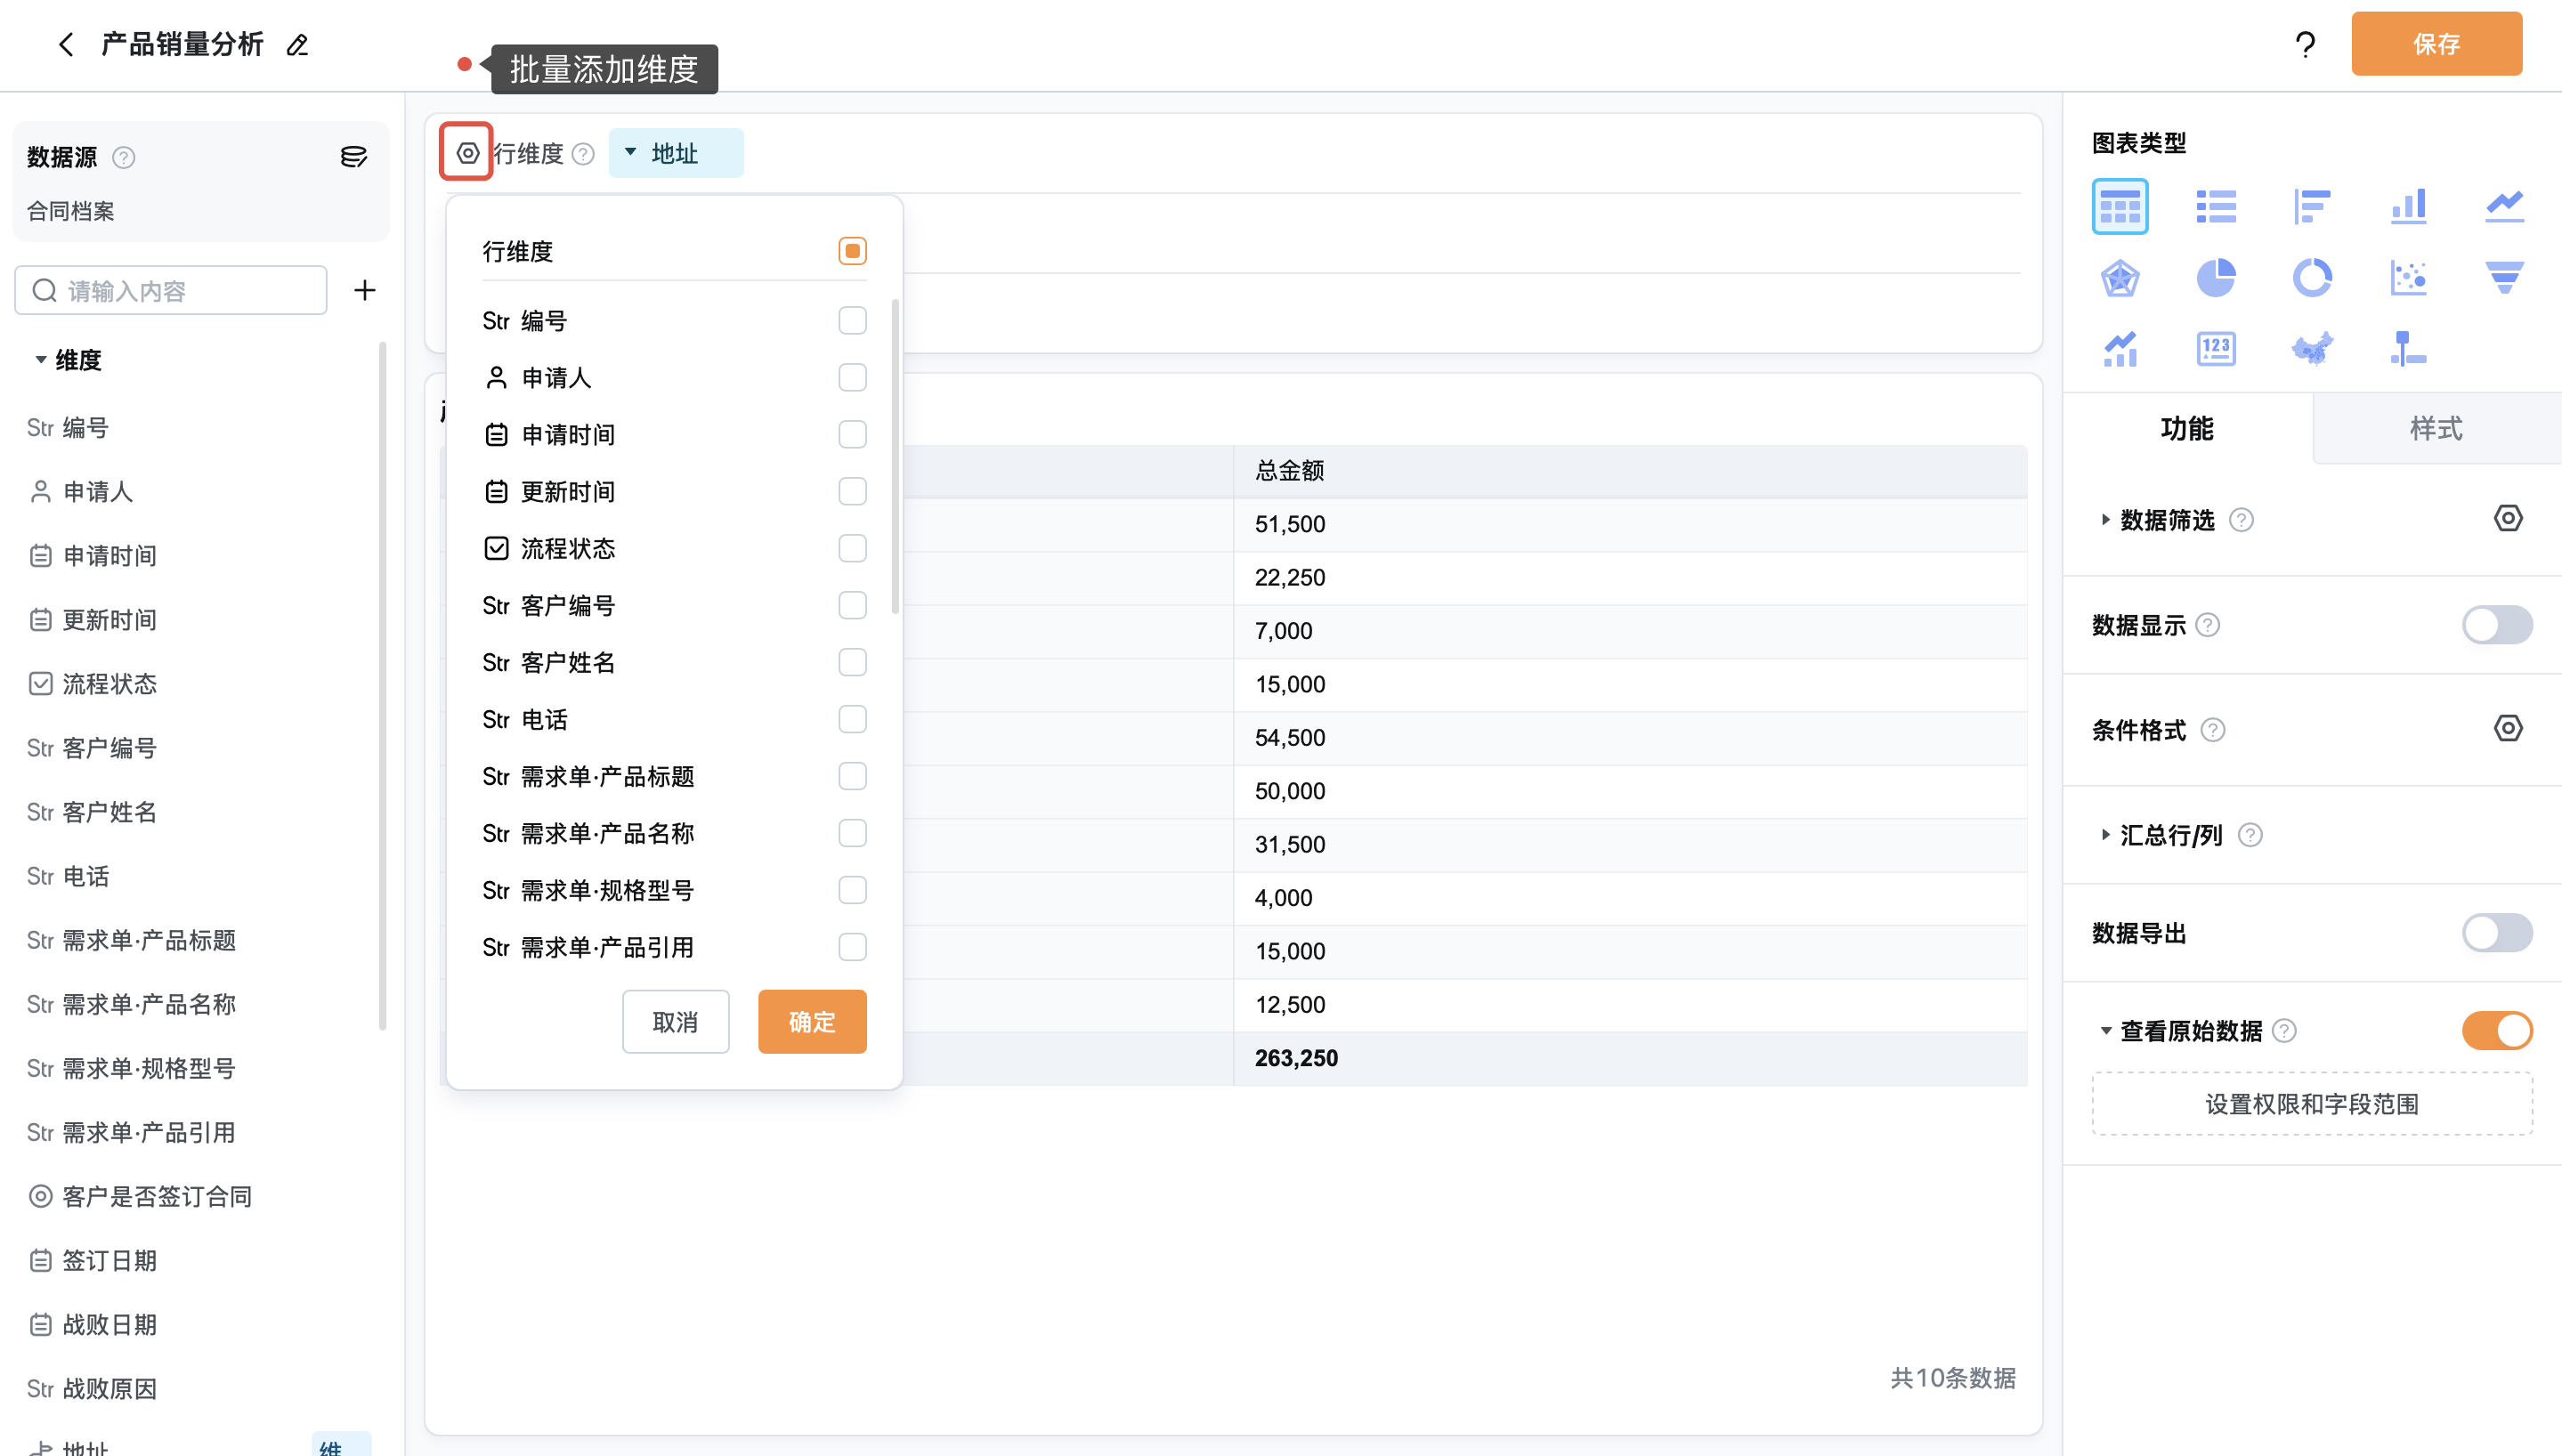
Task: Enable the 数据显示 switch
Action: coord(2496,625)
